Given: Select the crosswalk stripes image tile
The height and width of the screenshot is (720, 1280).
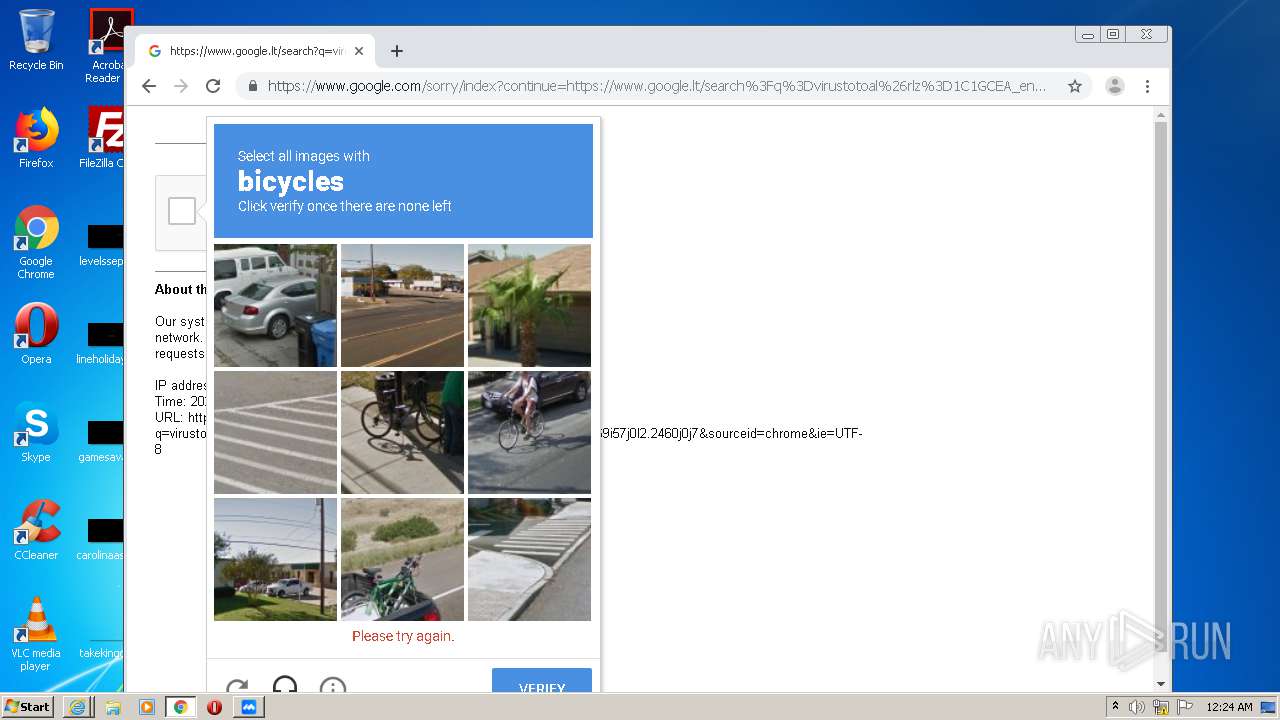Looking at the screenshot, I should point(275,432).
